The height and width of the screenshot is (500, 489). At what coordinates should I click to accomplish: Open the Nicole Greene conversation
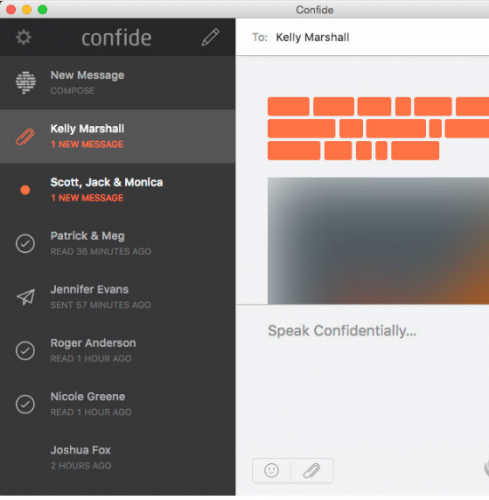pos(118,405)
